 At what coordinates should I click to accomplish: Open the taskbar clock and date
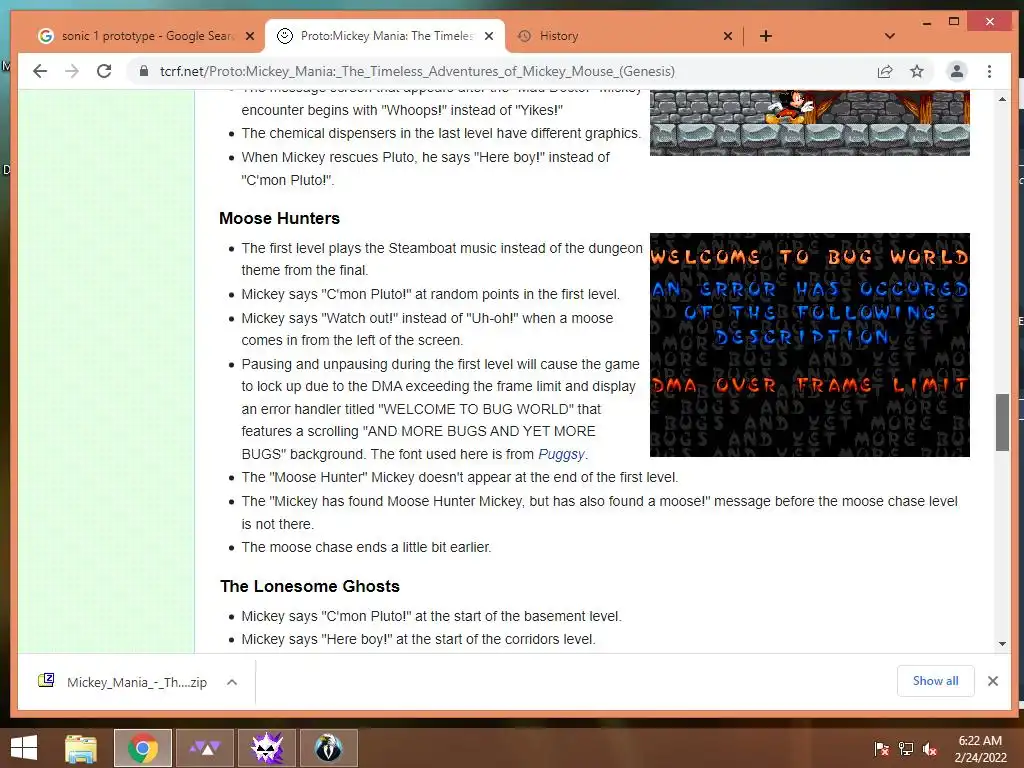coord(980,748)
